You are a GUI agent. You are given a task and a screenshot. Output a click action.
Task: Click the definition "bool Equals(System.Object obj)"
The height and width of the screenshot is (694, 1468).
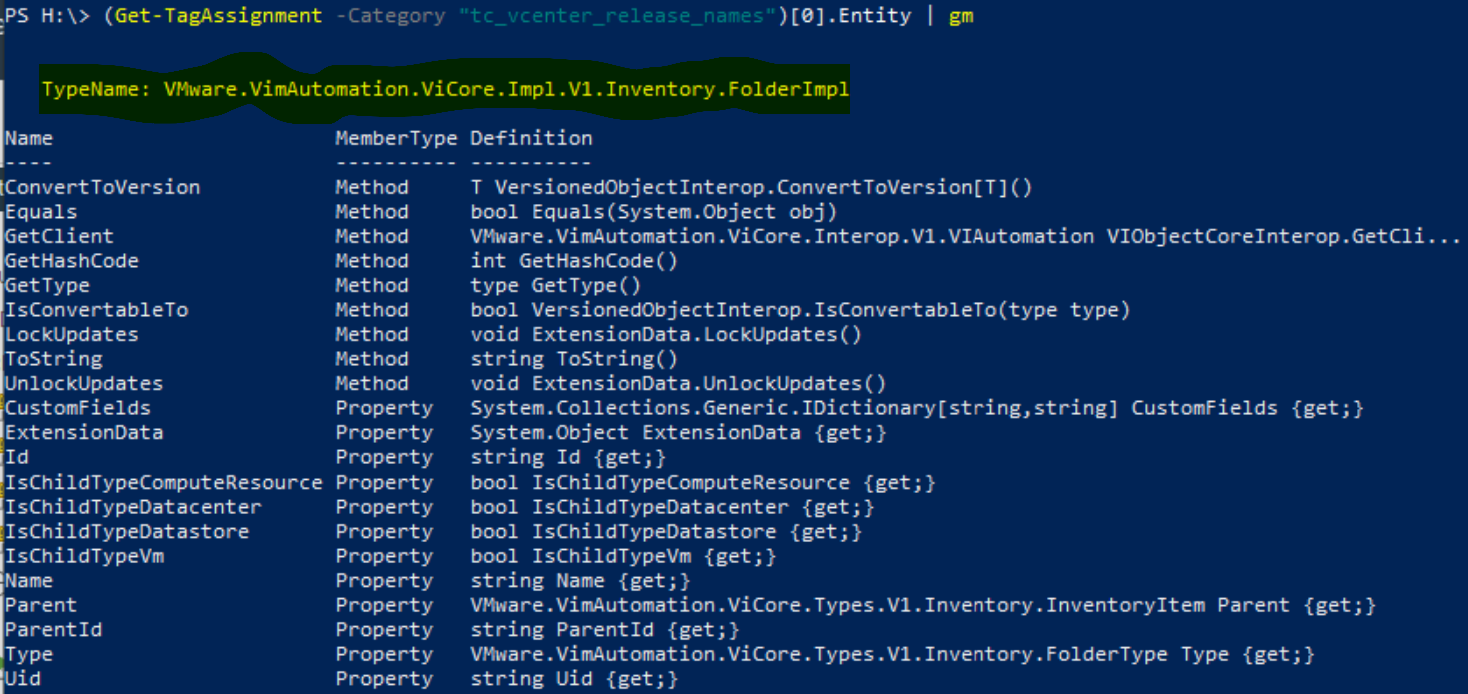pos(654,212)
